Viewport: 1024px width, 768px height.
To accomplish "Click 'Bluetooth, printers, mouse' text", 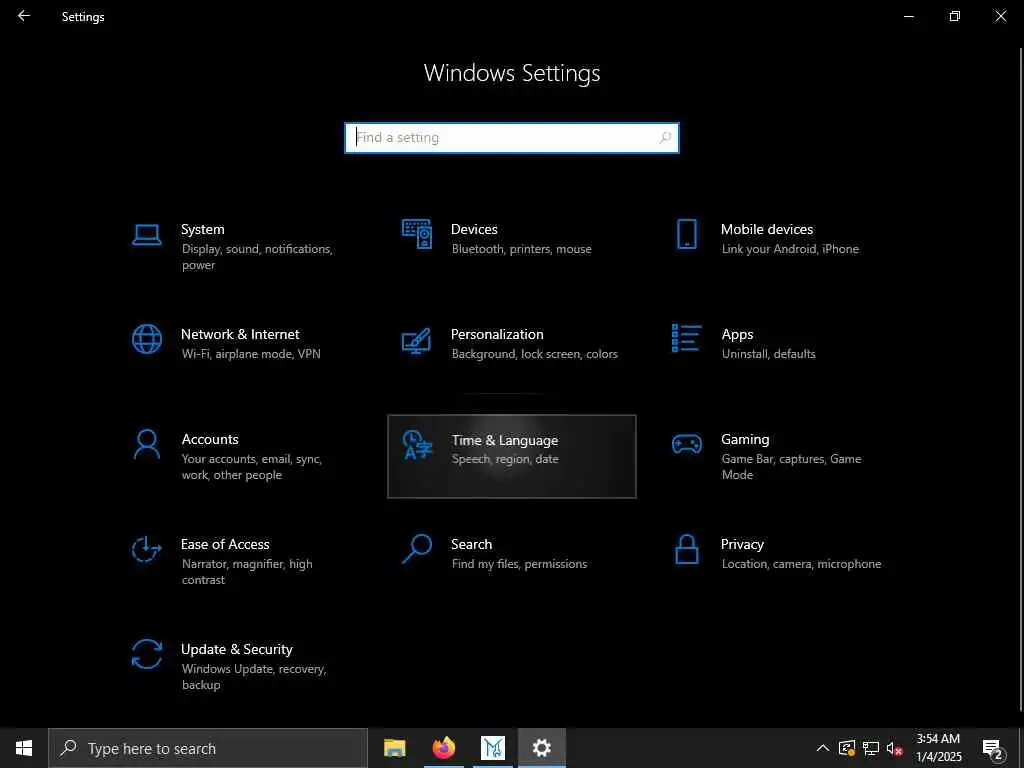I will click(x=522, y=249).
